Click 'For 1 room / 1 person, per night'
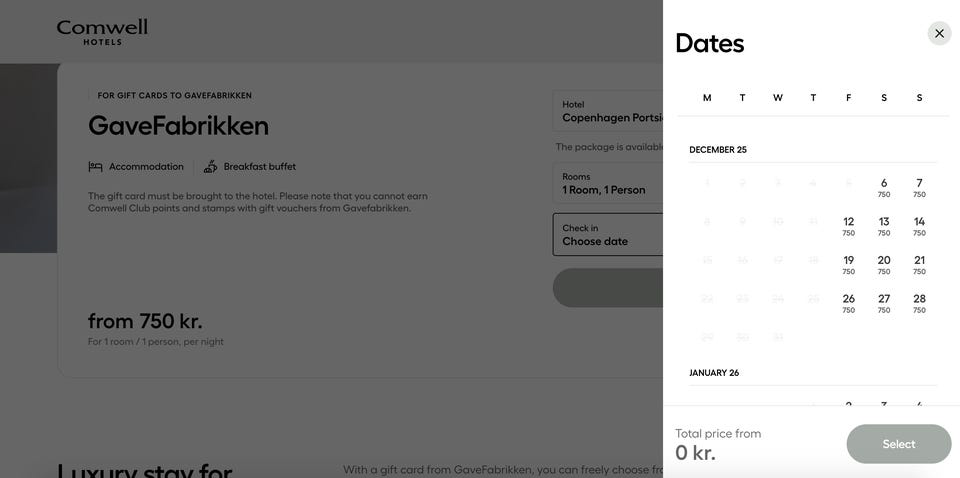Image resolution: width=960 pixels, height=478 pixels. point(156,342)
